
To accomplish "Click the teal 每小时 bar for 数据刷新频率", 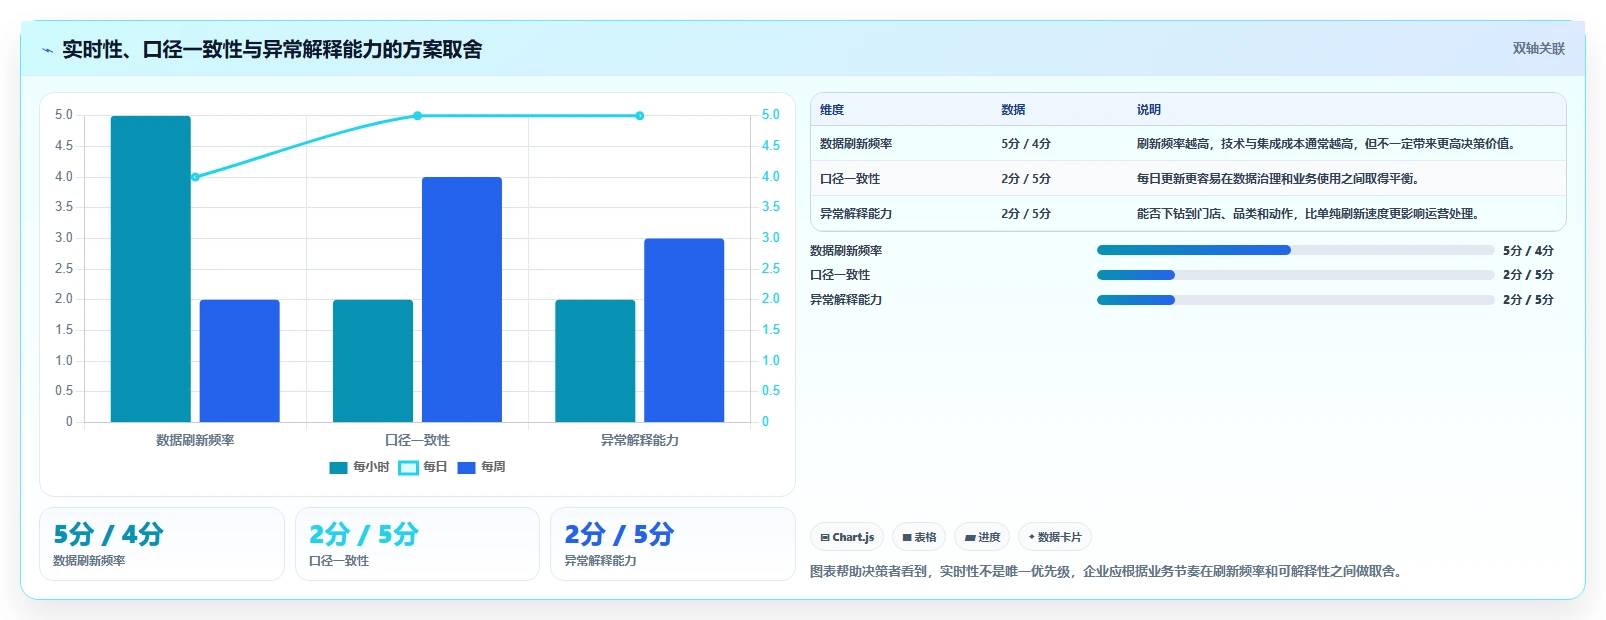I will (151, 269).
